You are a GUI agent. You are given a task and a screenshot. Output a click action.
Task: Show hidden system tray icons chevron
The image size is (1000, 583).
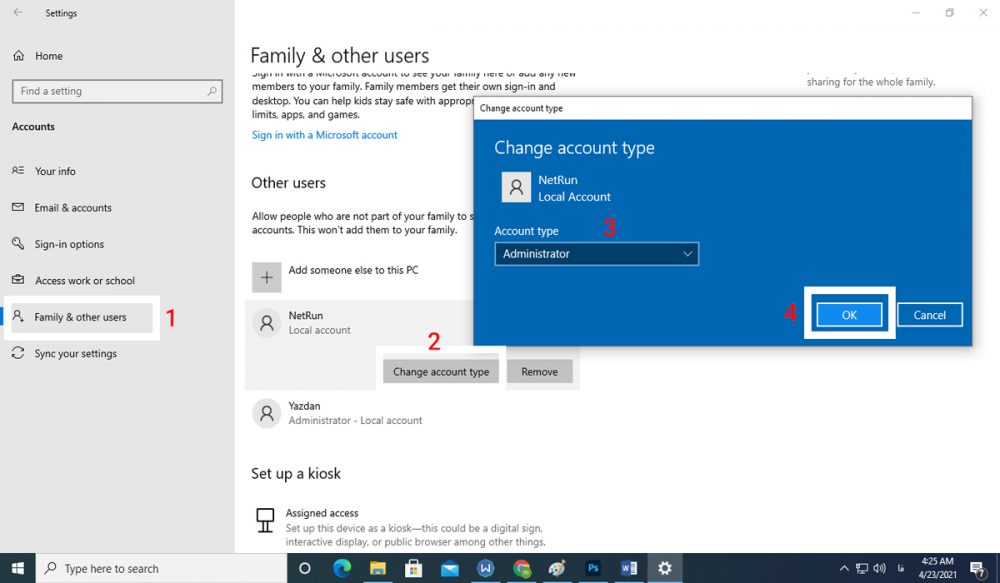[x=844, y=568]
